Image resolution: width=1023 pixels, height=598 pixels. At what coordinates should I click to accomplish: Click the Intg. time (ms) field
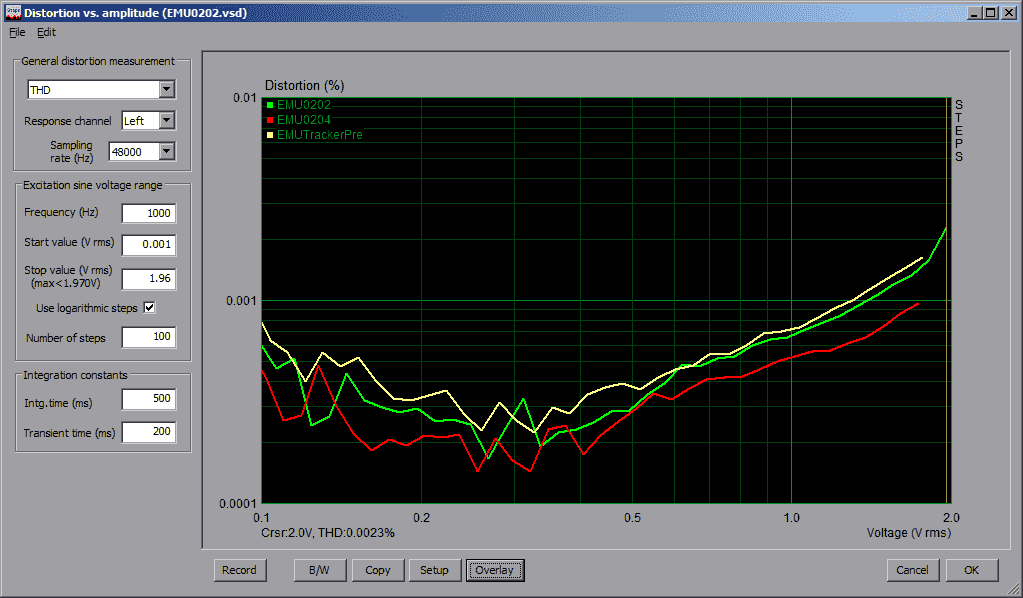pyautogui.click(x=148, y=400)
